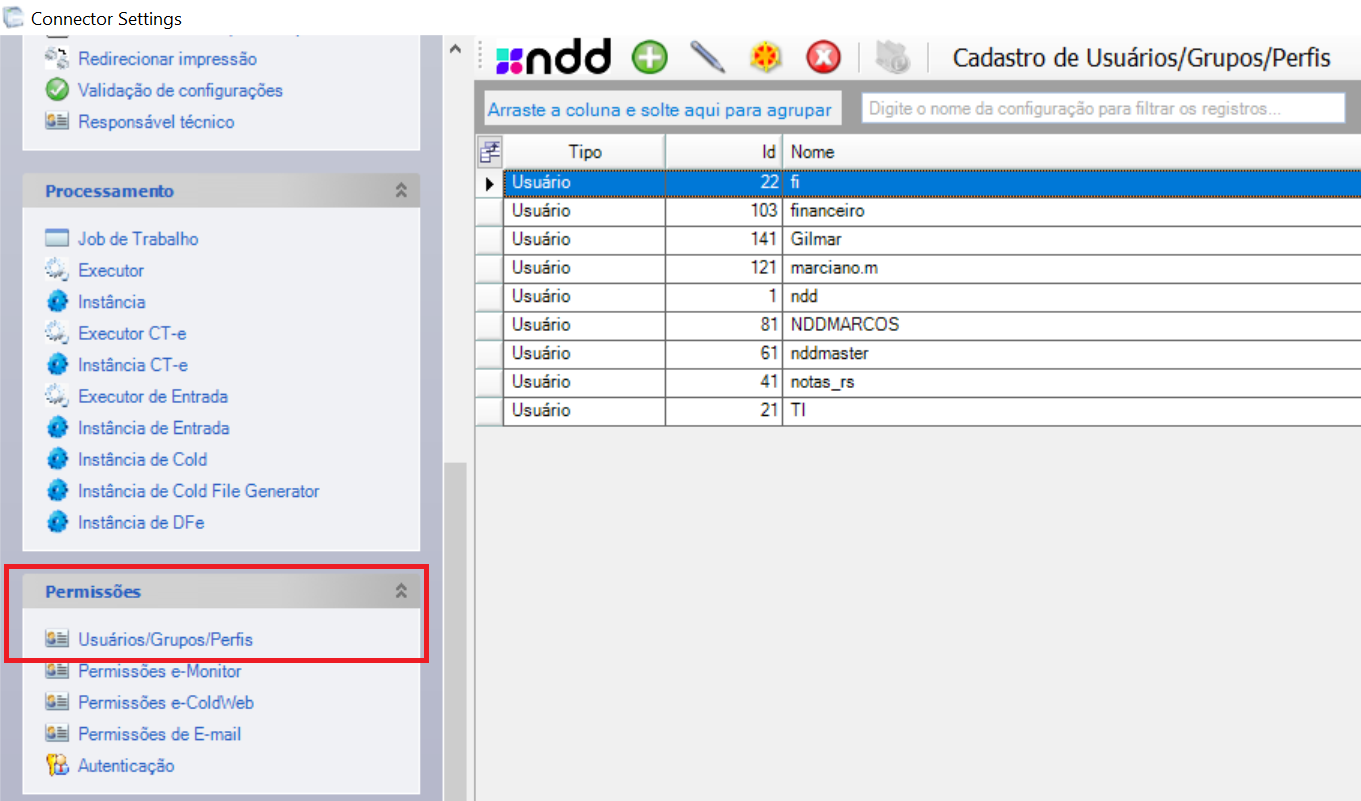Sort by the Tipo column header
Viewport: 1361px width, 801px height.
point(584,152)
